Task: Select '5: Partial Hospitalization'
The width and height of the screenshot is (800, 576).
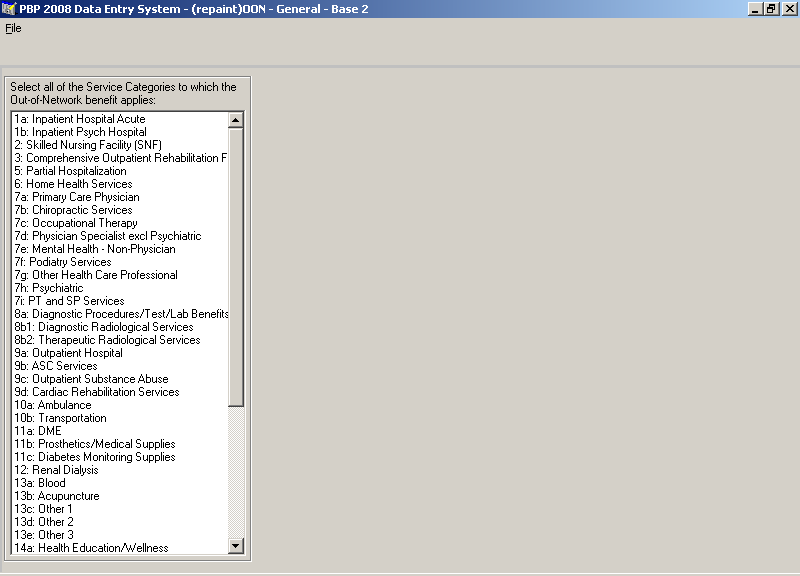Action: (120, 171)
